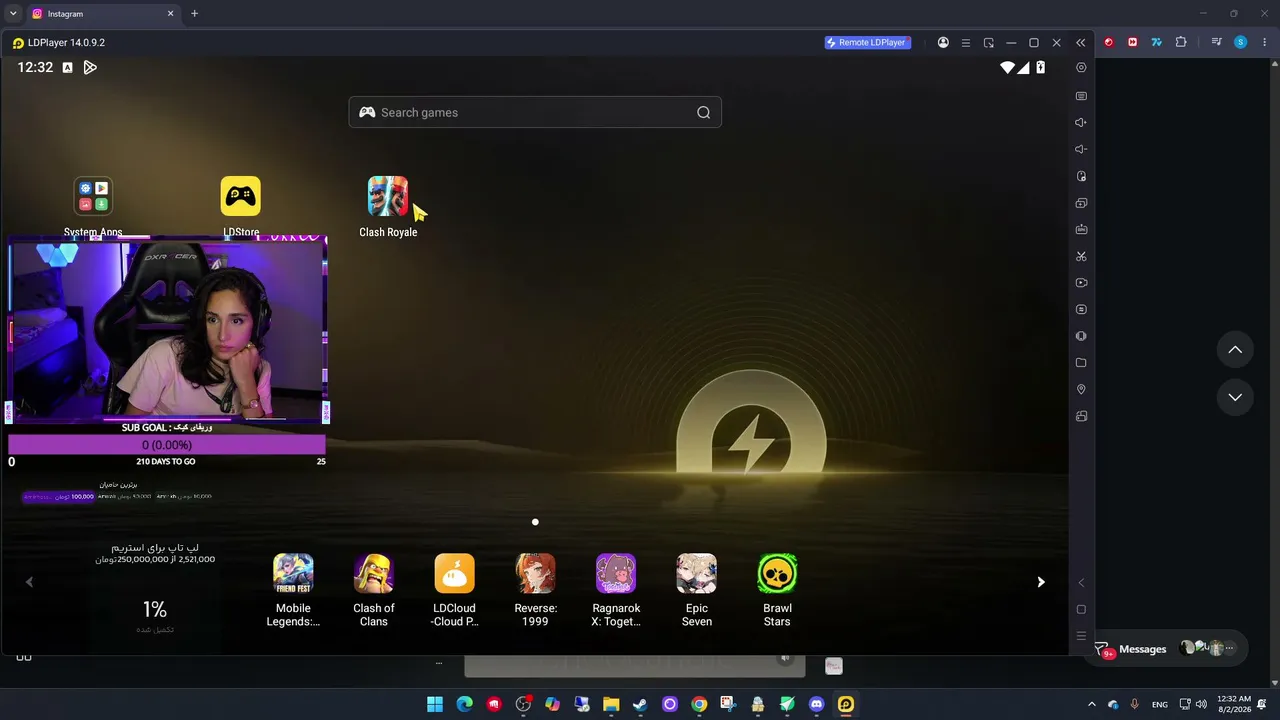Open the Windows Start menu

coord(435,704)
